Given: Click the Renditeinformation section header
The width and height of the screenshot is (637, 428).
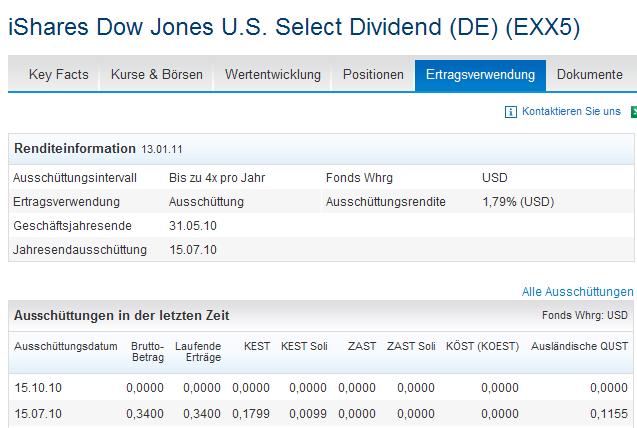Looking at the screenshot, I should 75,149.
